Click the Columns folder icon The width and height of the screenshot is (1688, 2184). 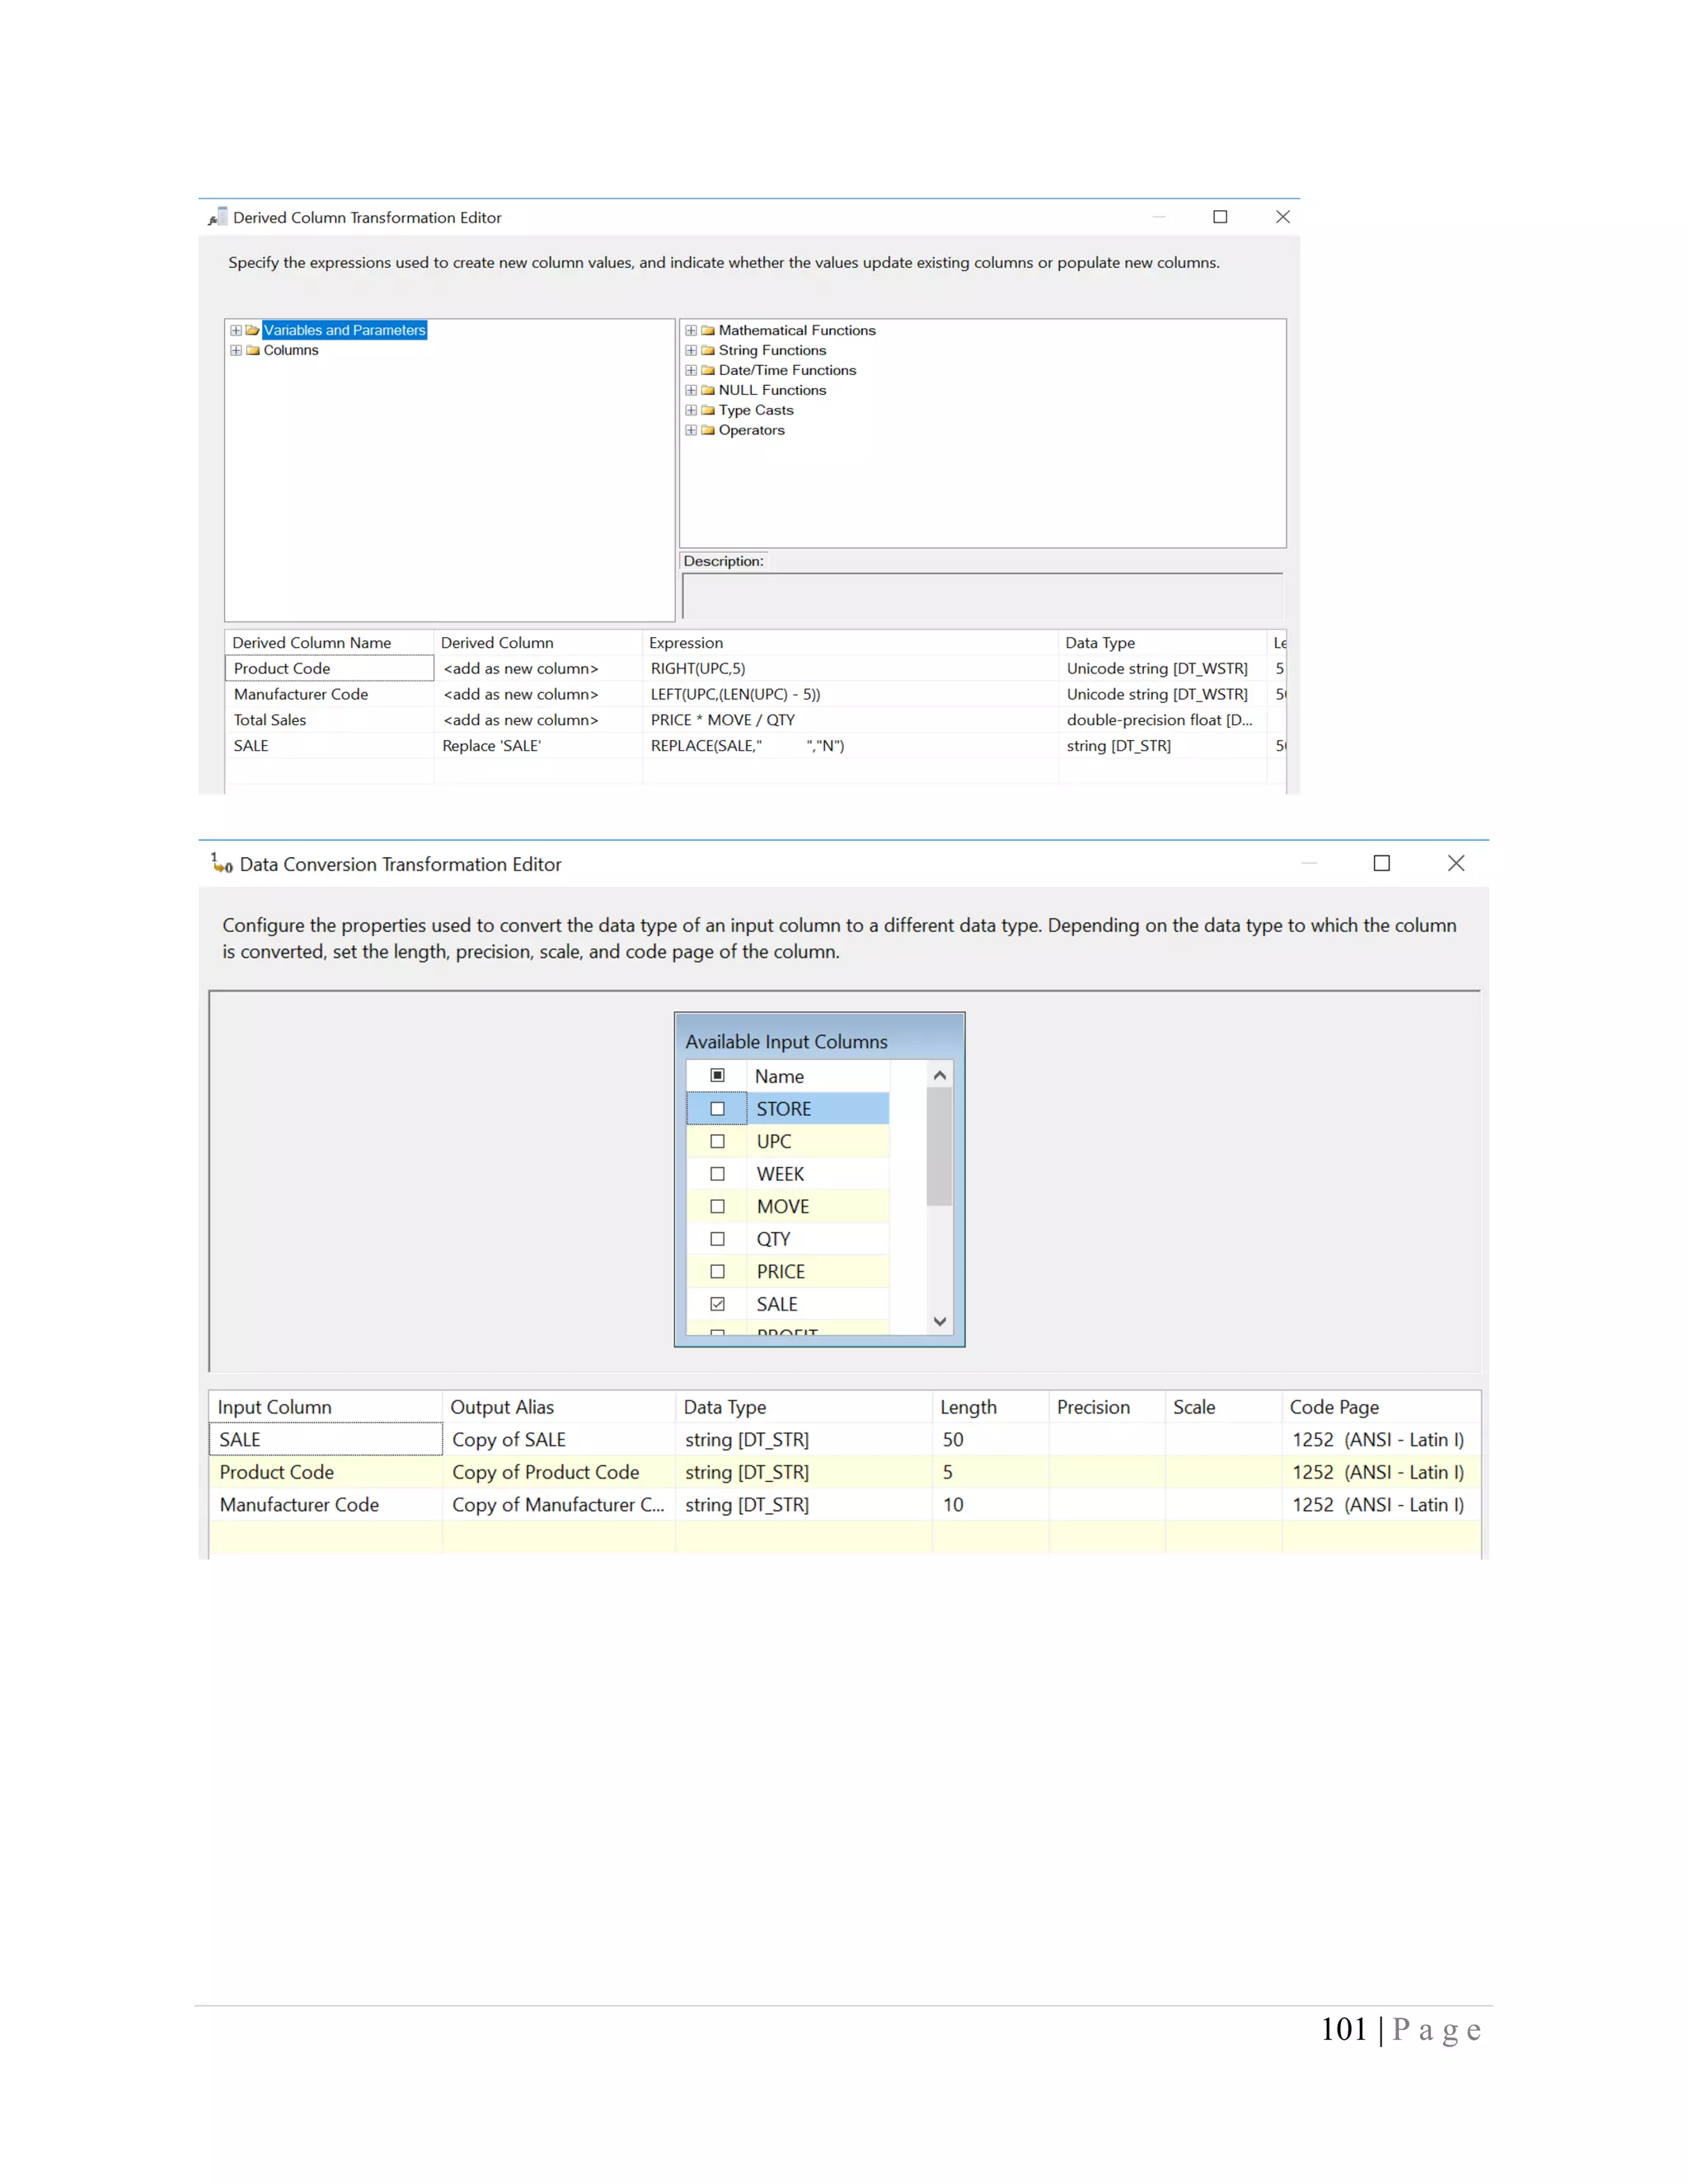(x=253, y=350)
